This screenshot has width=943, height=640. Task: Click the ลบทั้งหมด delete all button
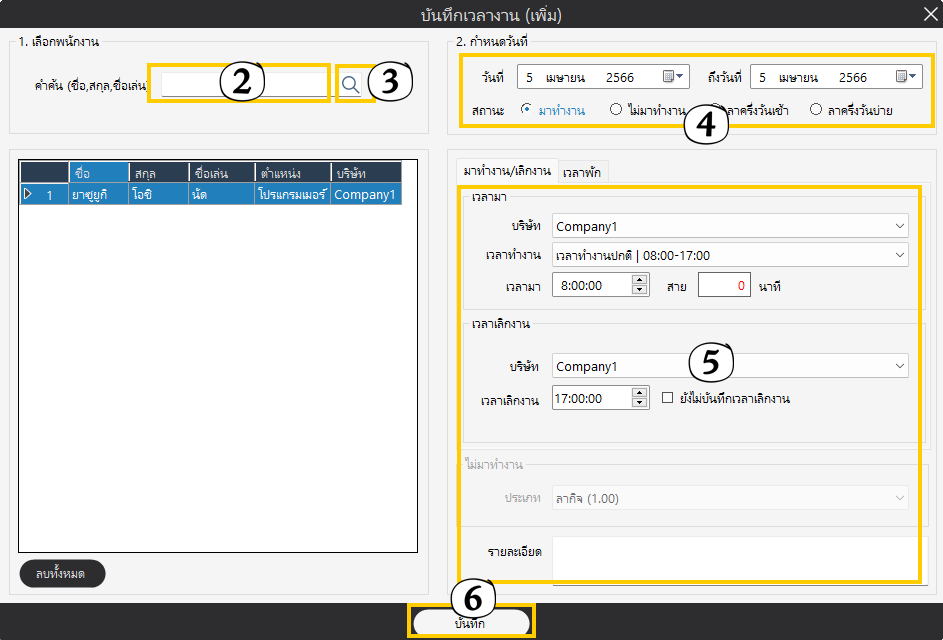point(62,573)
